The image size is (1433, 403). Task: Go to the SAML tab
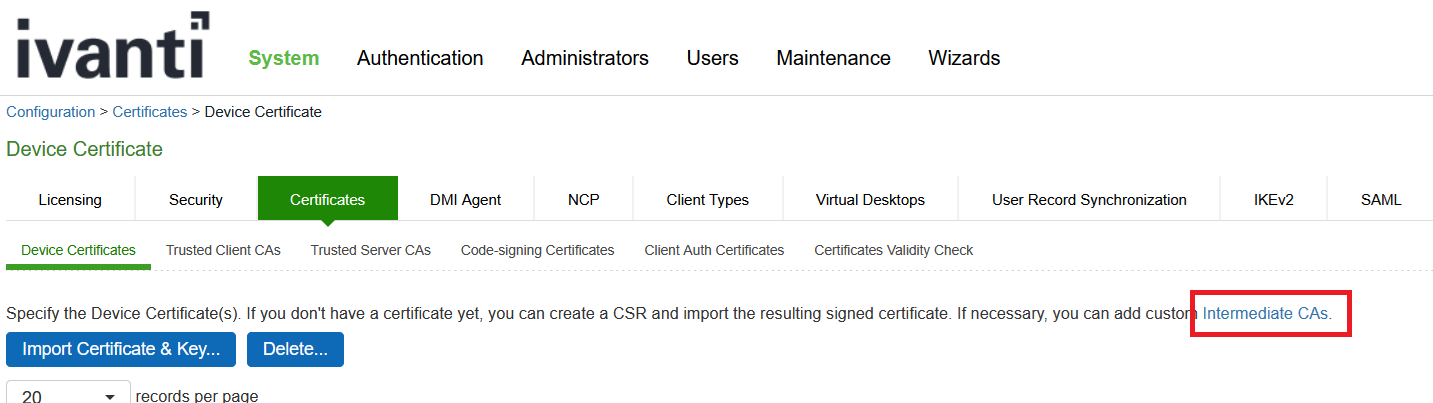pyautogui.click(x=1381, y=199)
